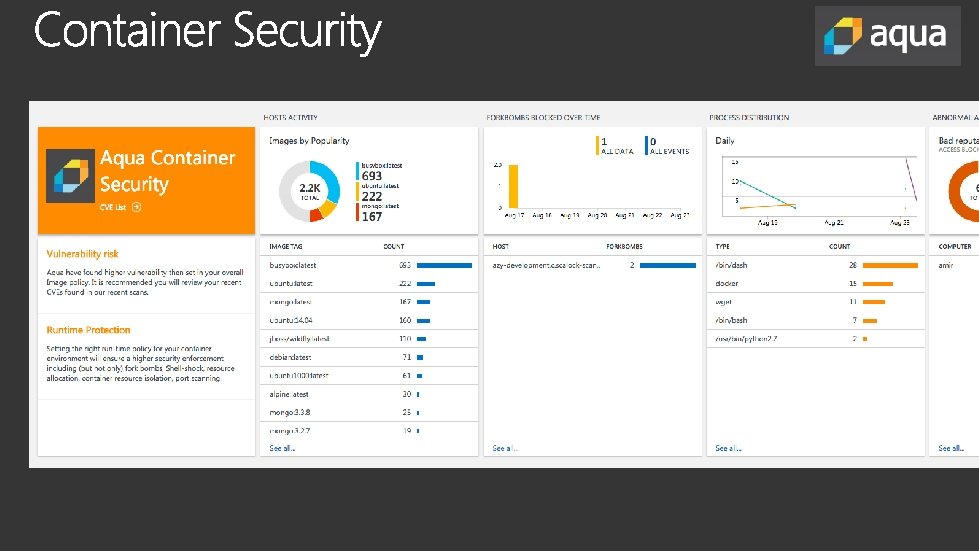Viewport: 979px width, 551px height.
Task: Select the debian:latest image row
Action: (369, 358)
